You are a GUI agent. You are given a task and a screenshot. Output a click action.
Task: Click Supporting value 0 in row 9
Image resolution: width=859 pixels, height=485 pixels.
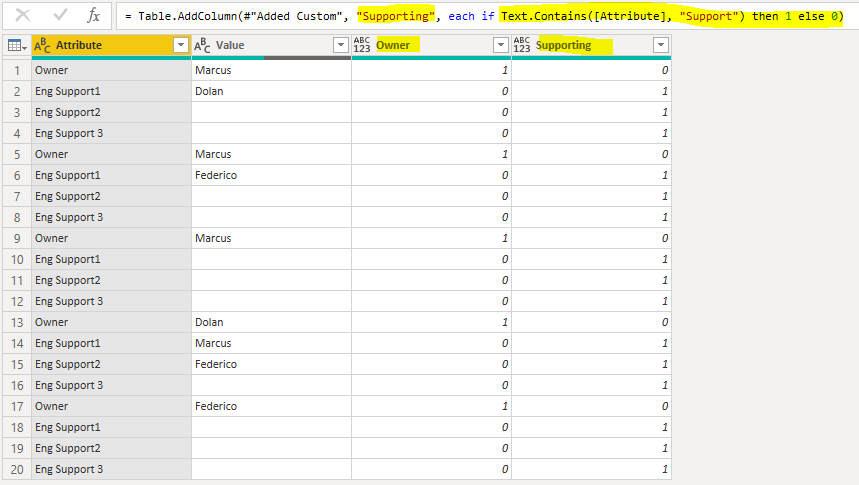[x=591, y=238]
